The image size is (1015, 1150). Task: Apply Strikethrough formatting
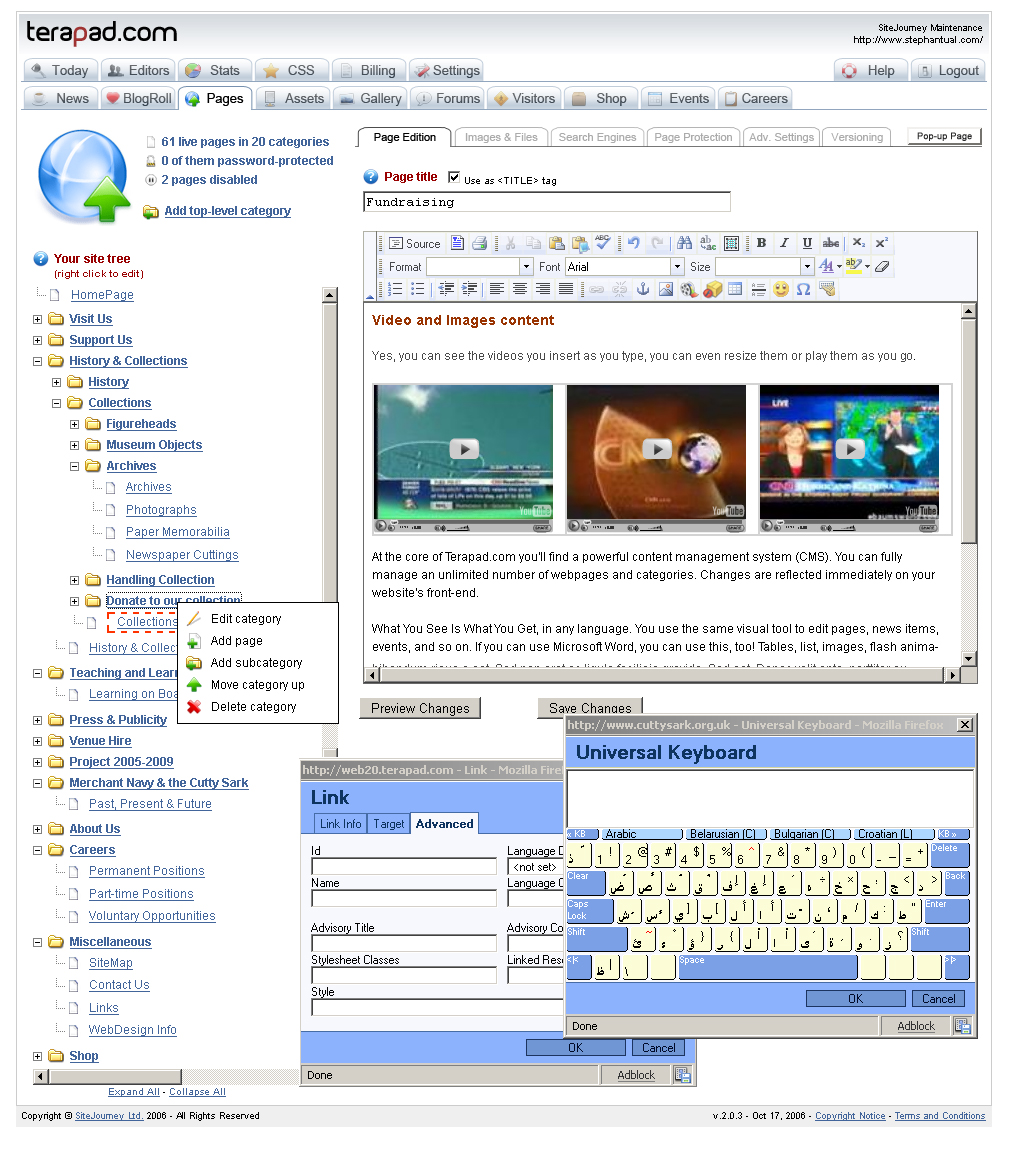pyautogui.click(x=830, y=243)
